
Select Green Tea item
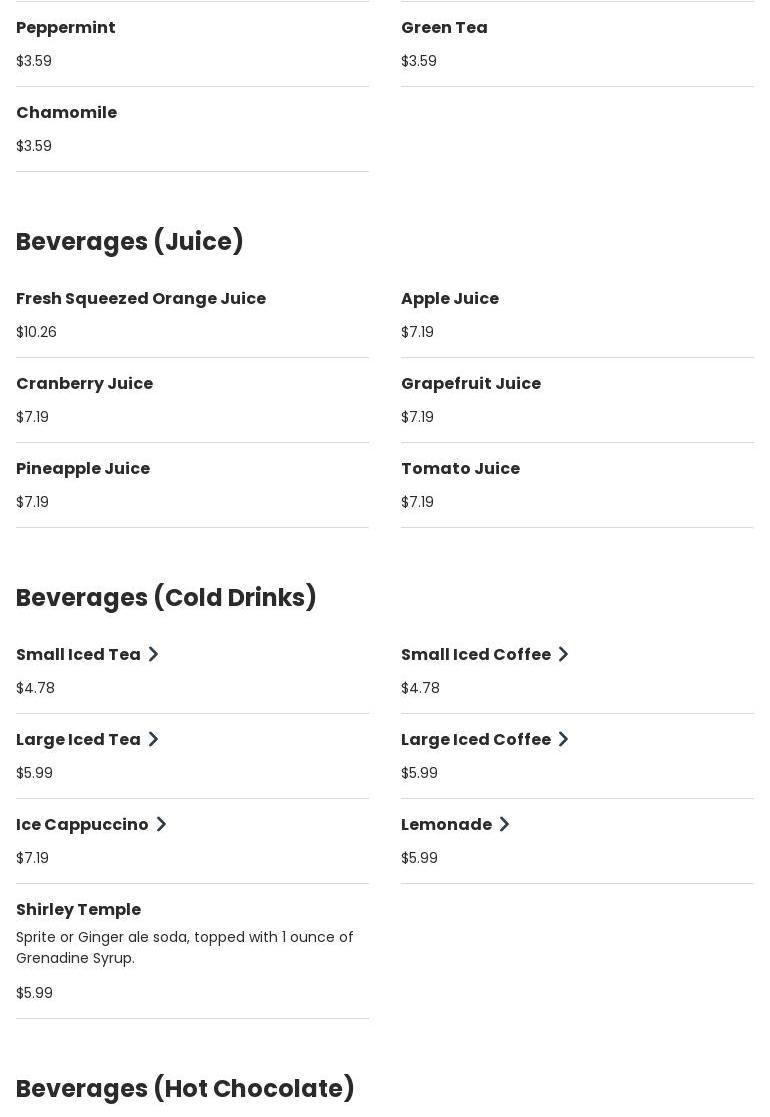click(444, 27)
